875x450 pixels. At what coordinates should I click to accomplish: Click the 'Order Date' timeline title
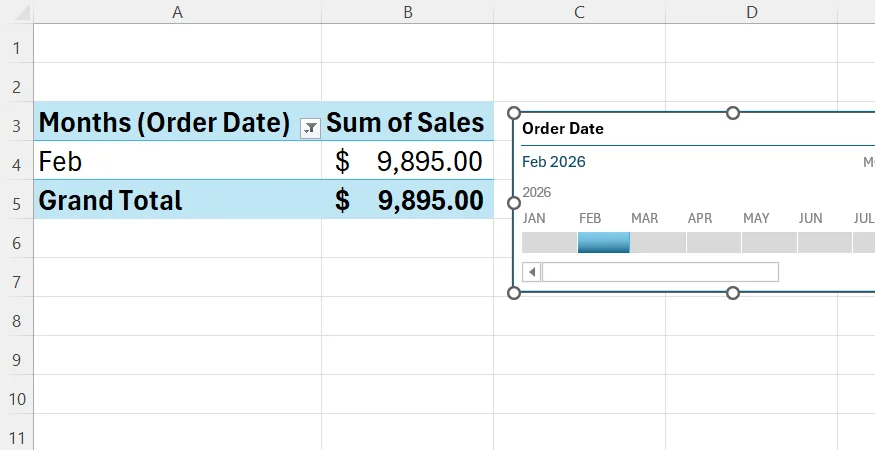tap(562, 128)
